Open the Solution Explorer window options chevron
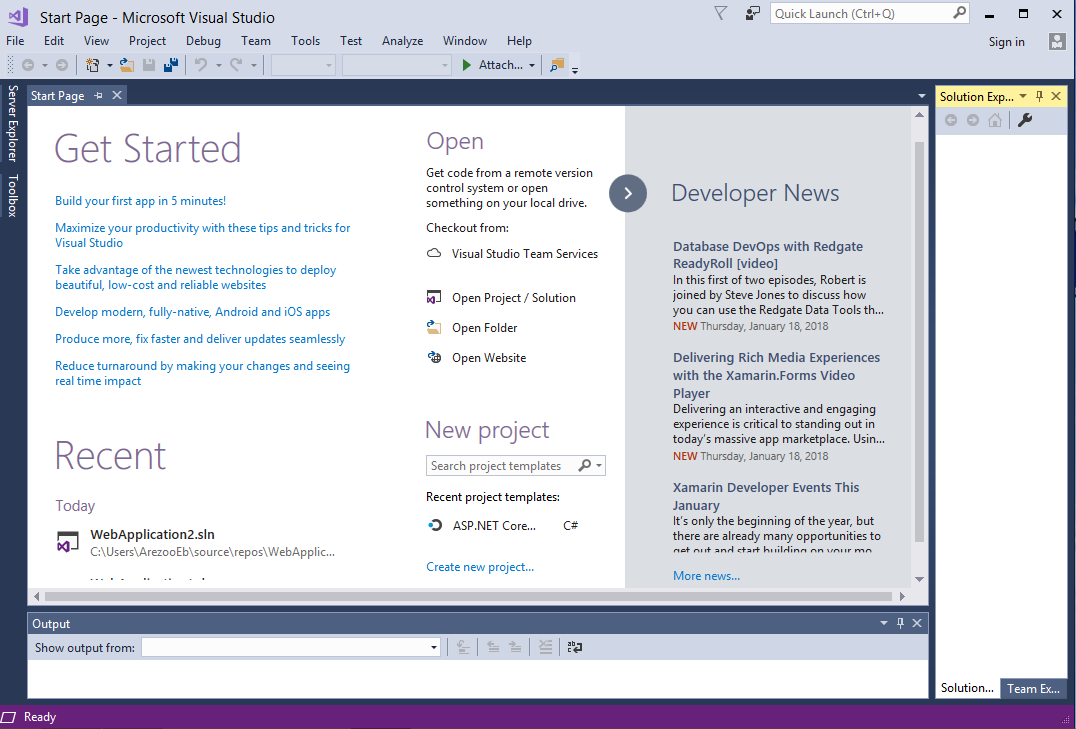 tap(1023, 96)
